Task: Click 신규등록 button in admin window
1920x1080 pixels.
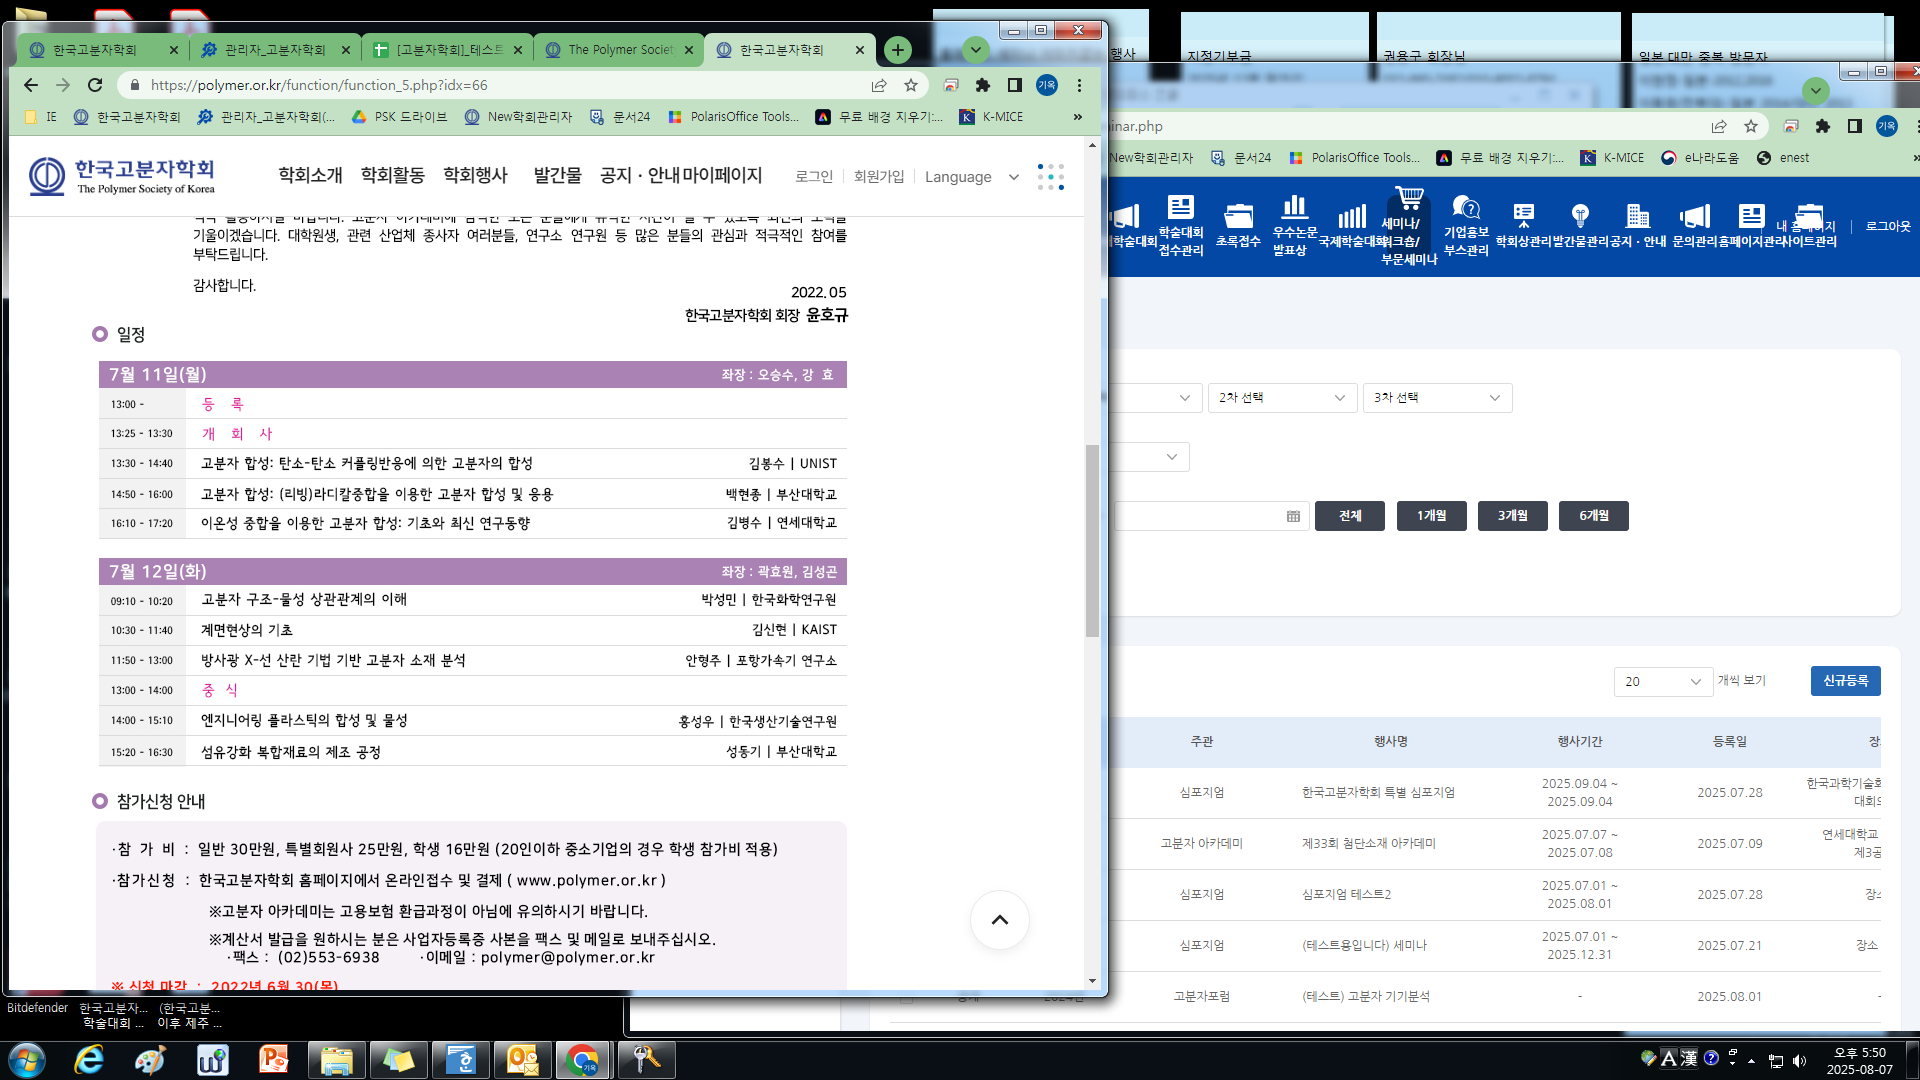Action: (x=1846, y=681)
